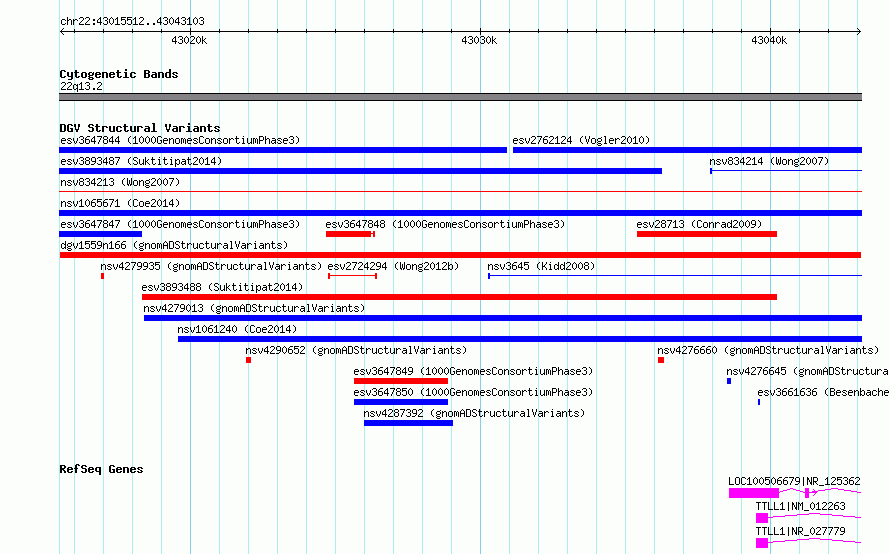This screenshot has width=890, height=554.
Task: Select the nsv4276645 small blue marker
Action: [x=729, y=381]
